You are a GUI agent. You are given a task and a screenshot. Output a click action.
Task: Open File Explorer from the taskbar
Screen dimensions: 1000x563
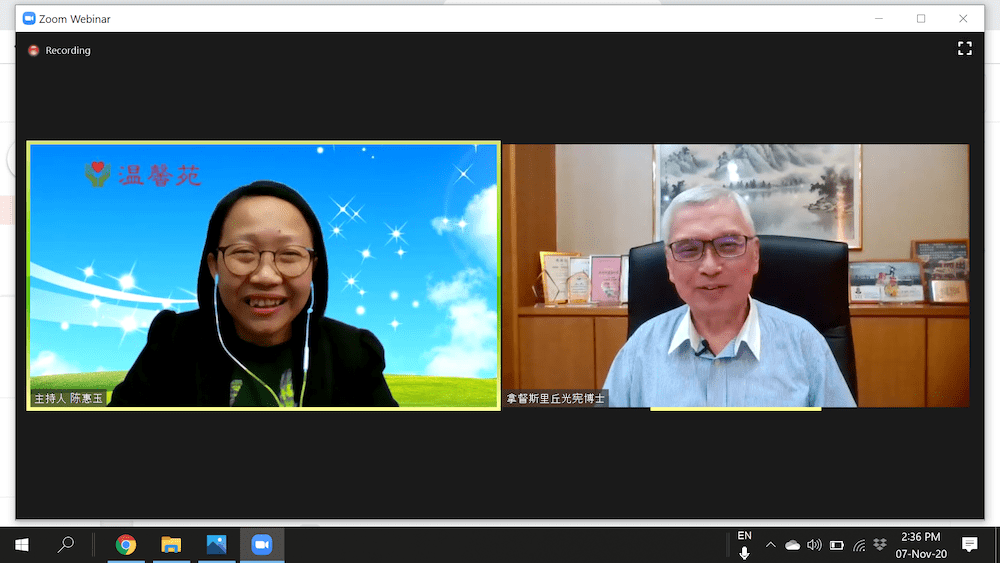coord(171,545)
